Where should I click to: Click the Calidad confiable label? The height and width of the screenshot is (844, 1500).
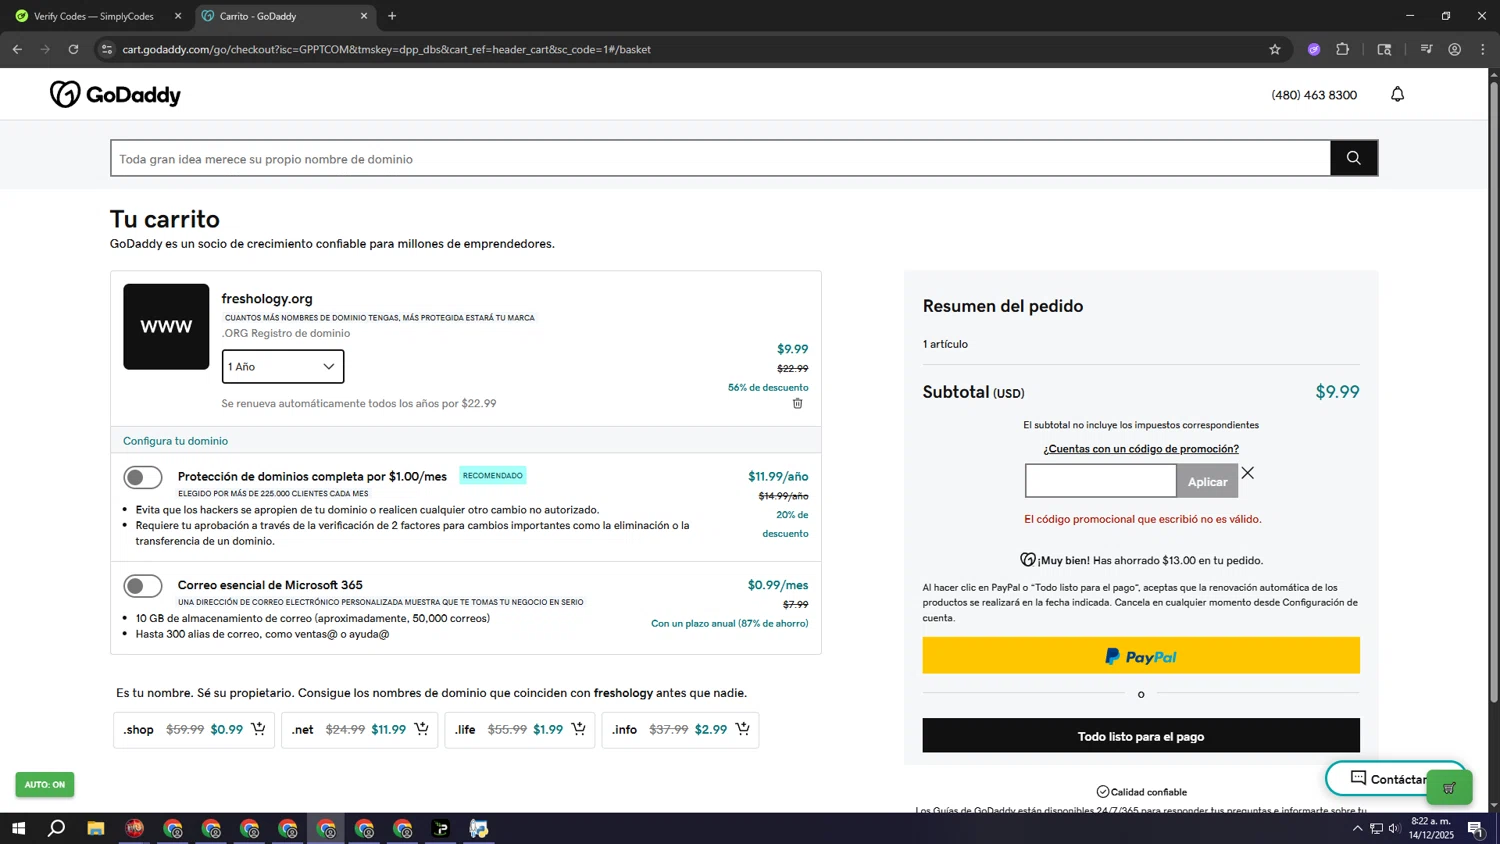pyautogui.click(x=1141, y=792)
